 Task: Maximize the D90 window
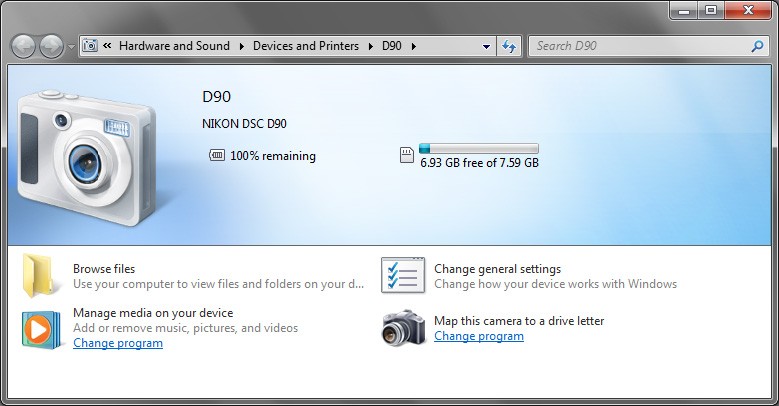[x=711, y=10]
